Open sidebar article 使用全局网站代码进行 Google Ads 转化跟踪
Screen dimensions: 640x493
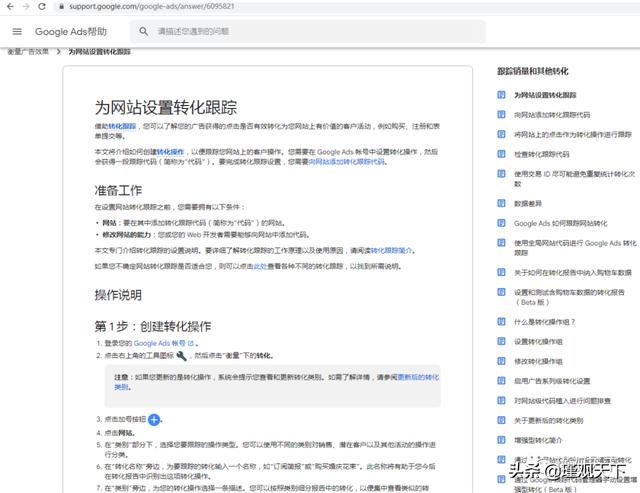[x=575, y=248]
